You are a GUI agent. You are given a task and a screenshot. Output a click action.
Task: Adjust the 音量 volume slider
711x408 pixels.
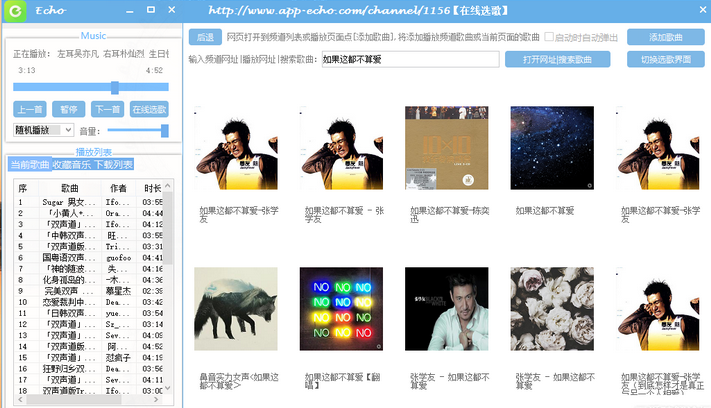pyautogui.click(x=138, y=131)
